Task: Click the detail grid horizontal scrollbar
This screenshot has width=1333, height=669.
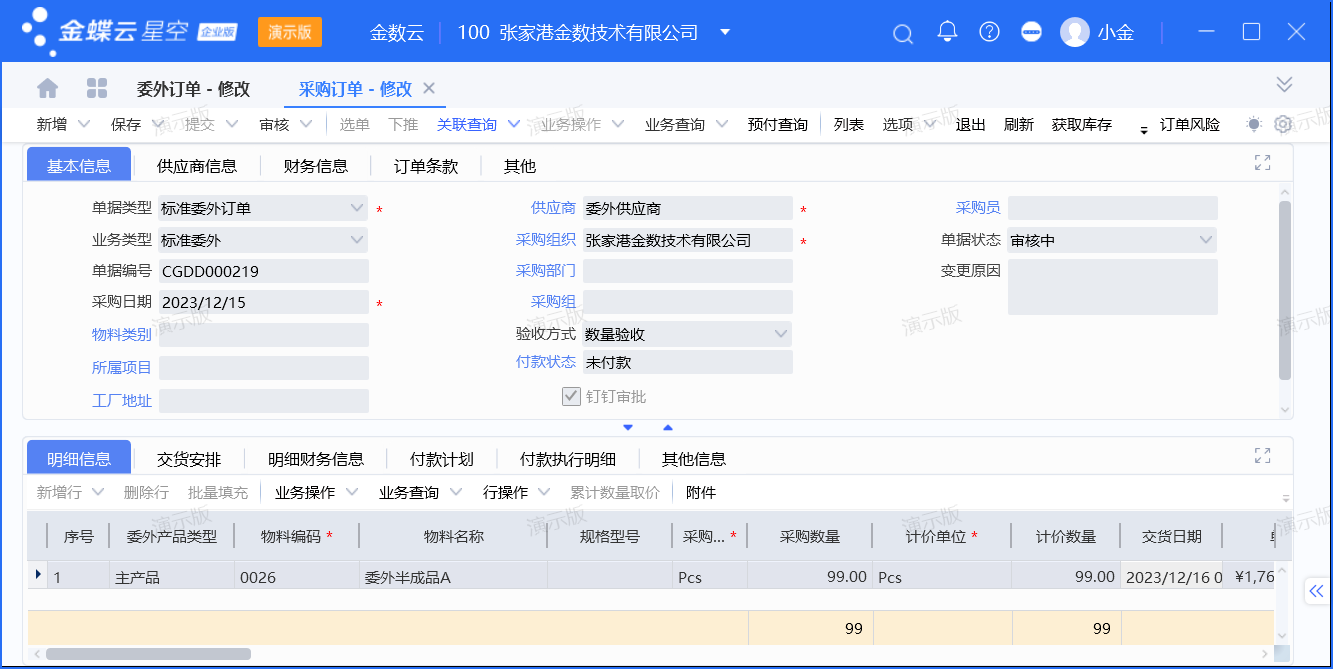Action: point(148,654)
